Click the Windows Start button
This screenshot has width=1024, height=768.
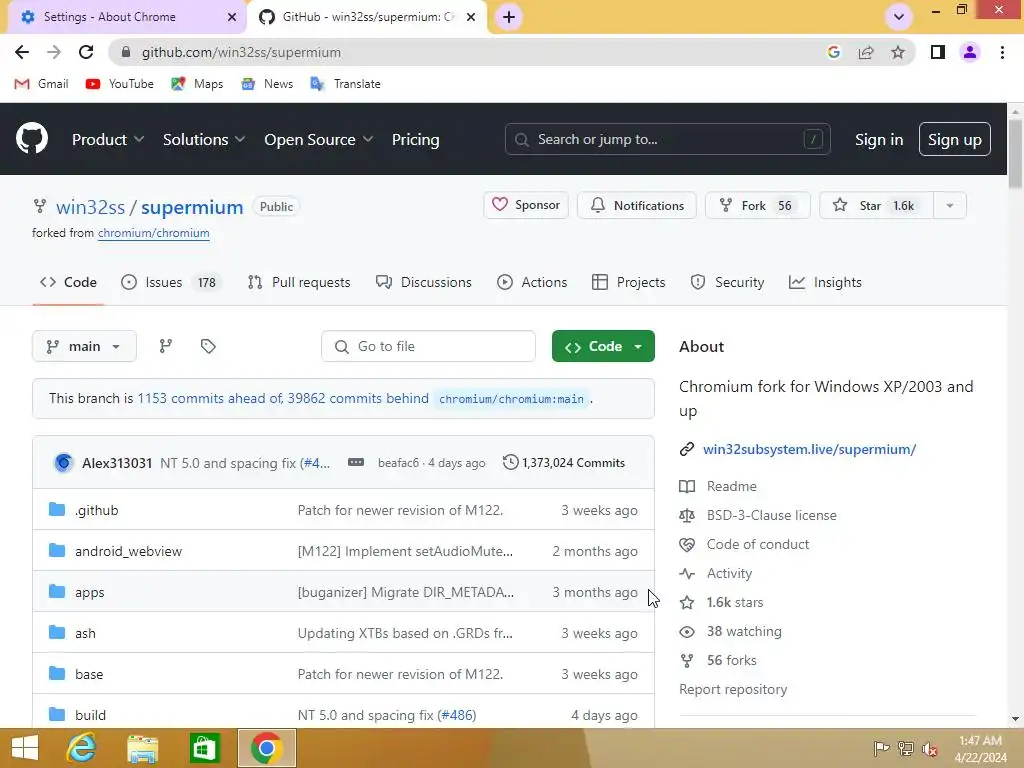[x=25, y=748]
